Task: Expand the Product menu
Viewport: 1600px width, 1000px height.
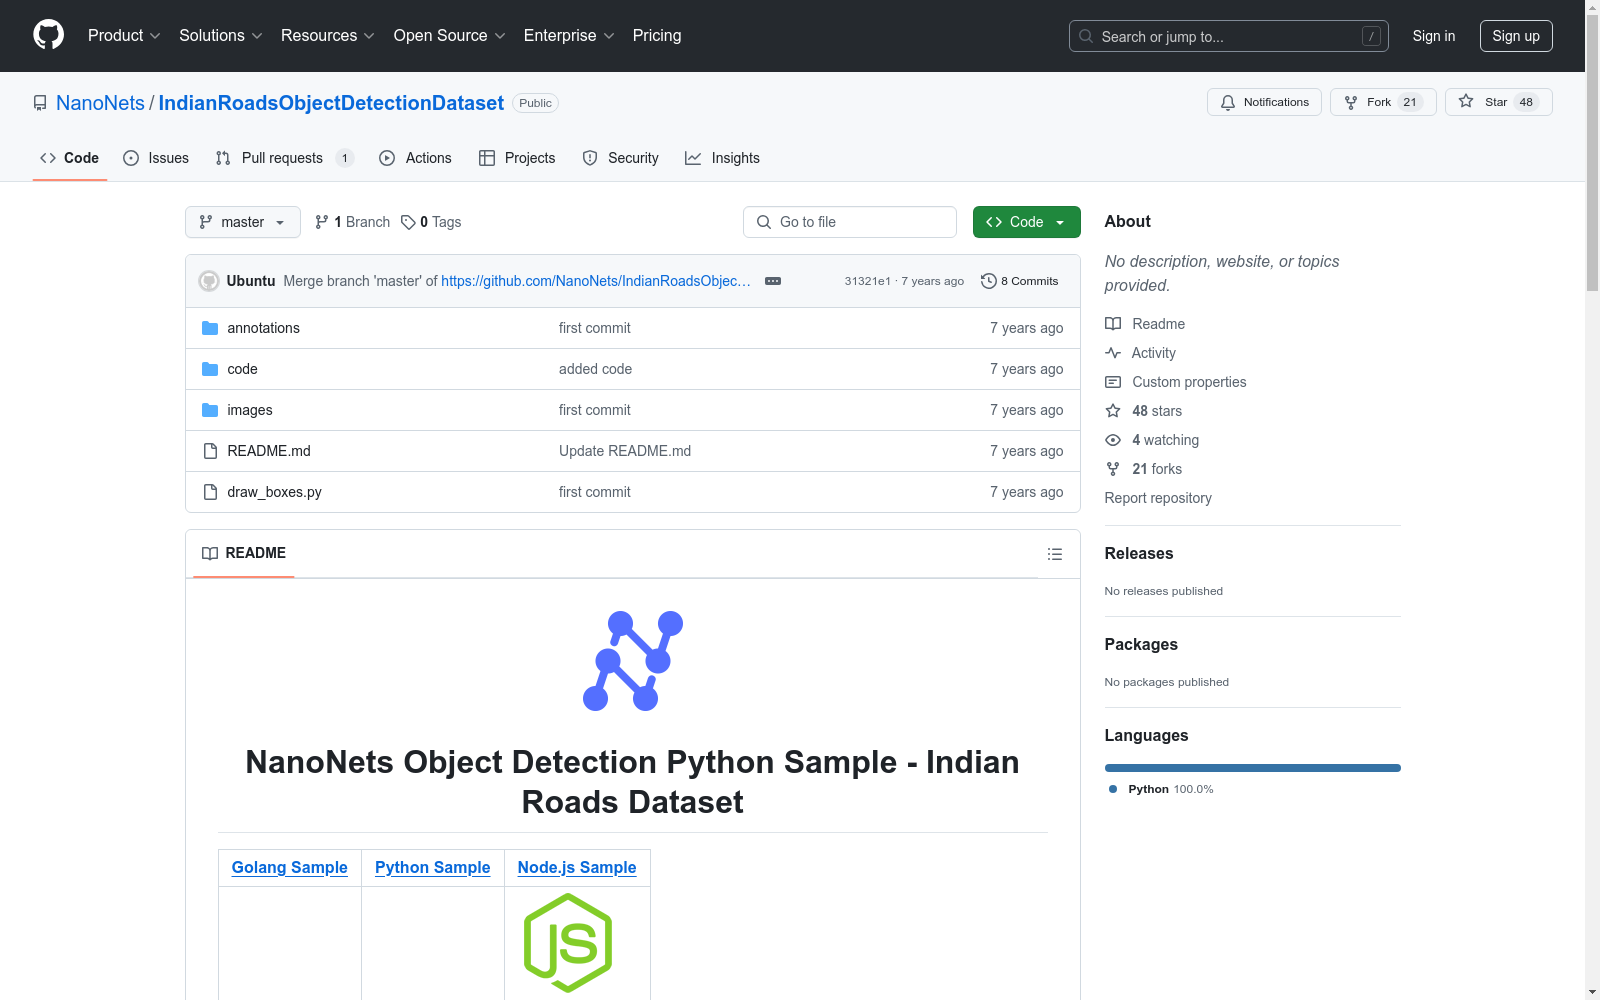Action: tap(124, 35)
